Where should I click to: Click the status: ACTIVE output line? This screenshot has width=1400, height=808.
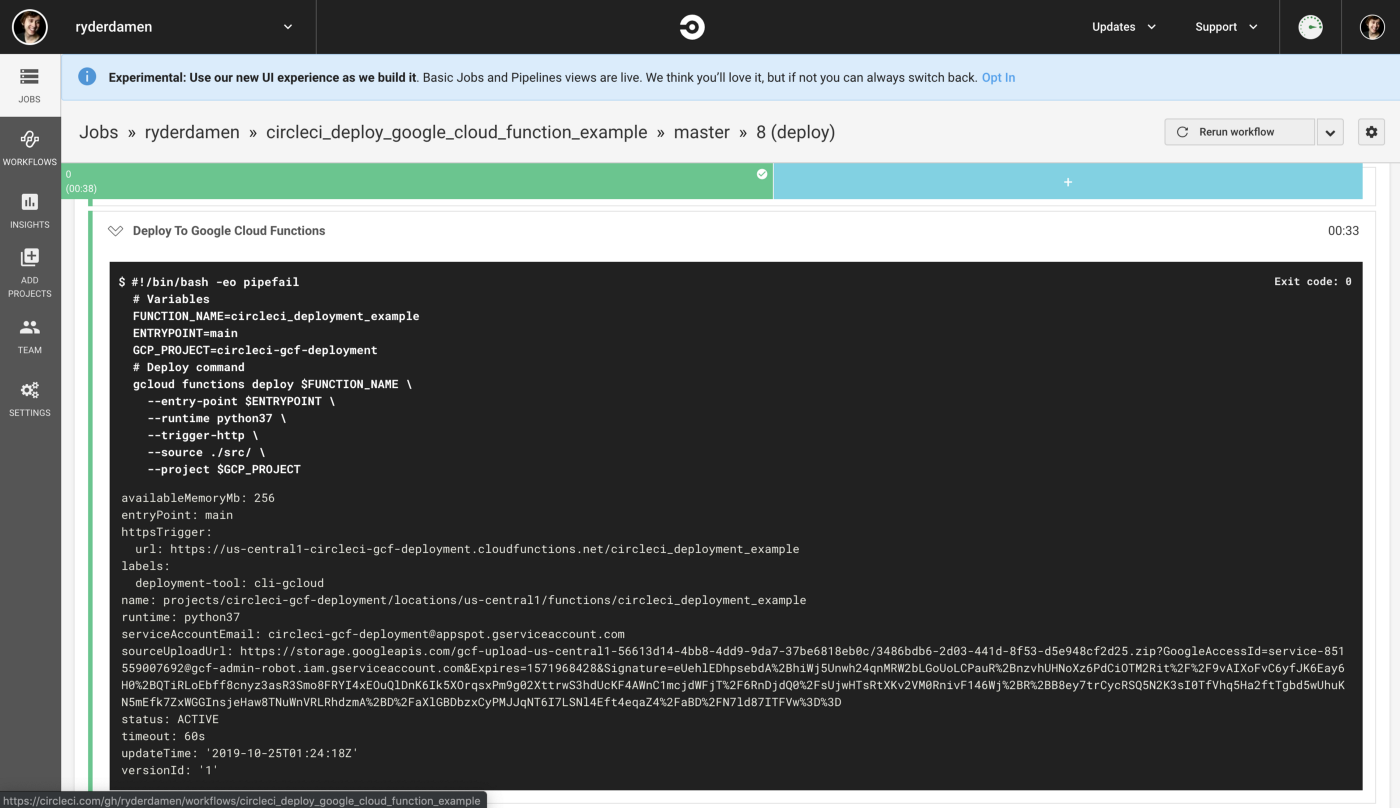click(x=170, y=719)
